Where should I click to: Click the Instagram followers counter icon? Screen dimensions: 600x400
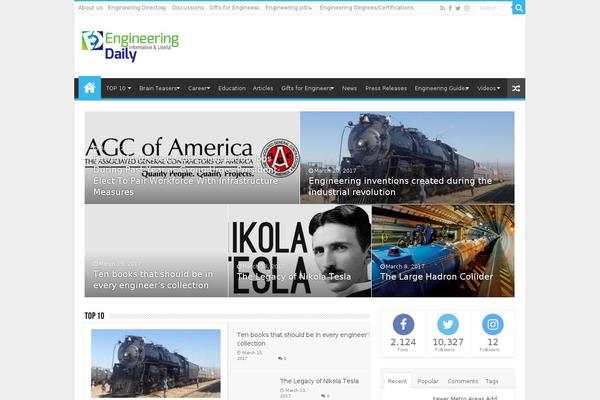tap(493, 324)
